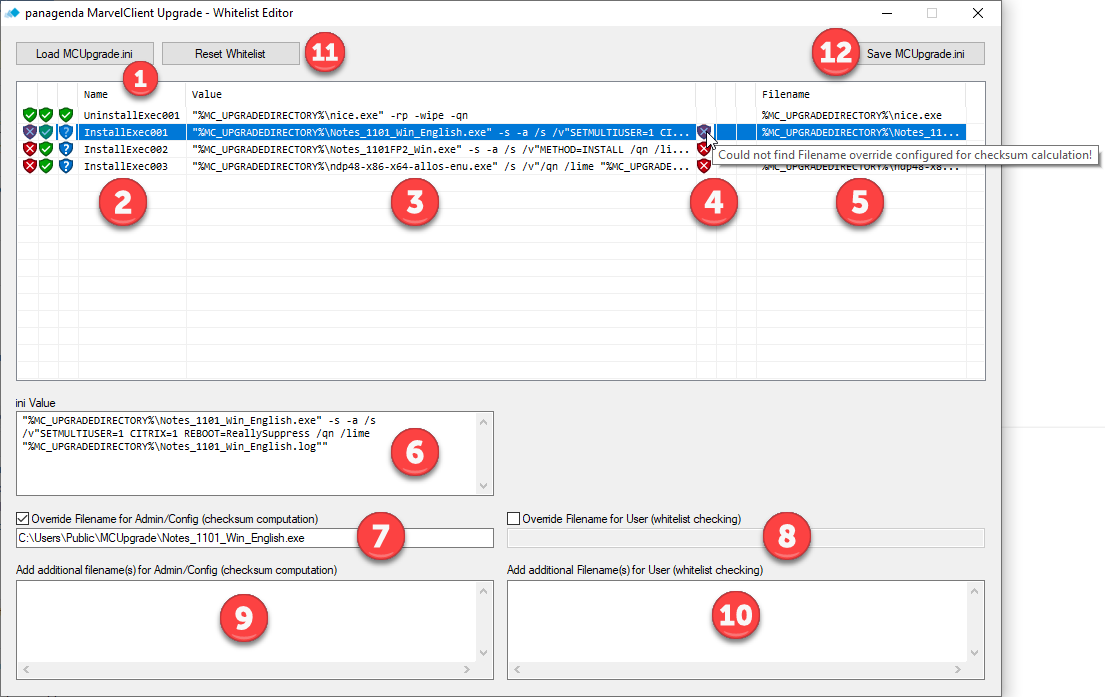
Task: Click blue question shield in InstallExec002 row
Action: [x=66, y=149]
